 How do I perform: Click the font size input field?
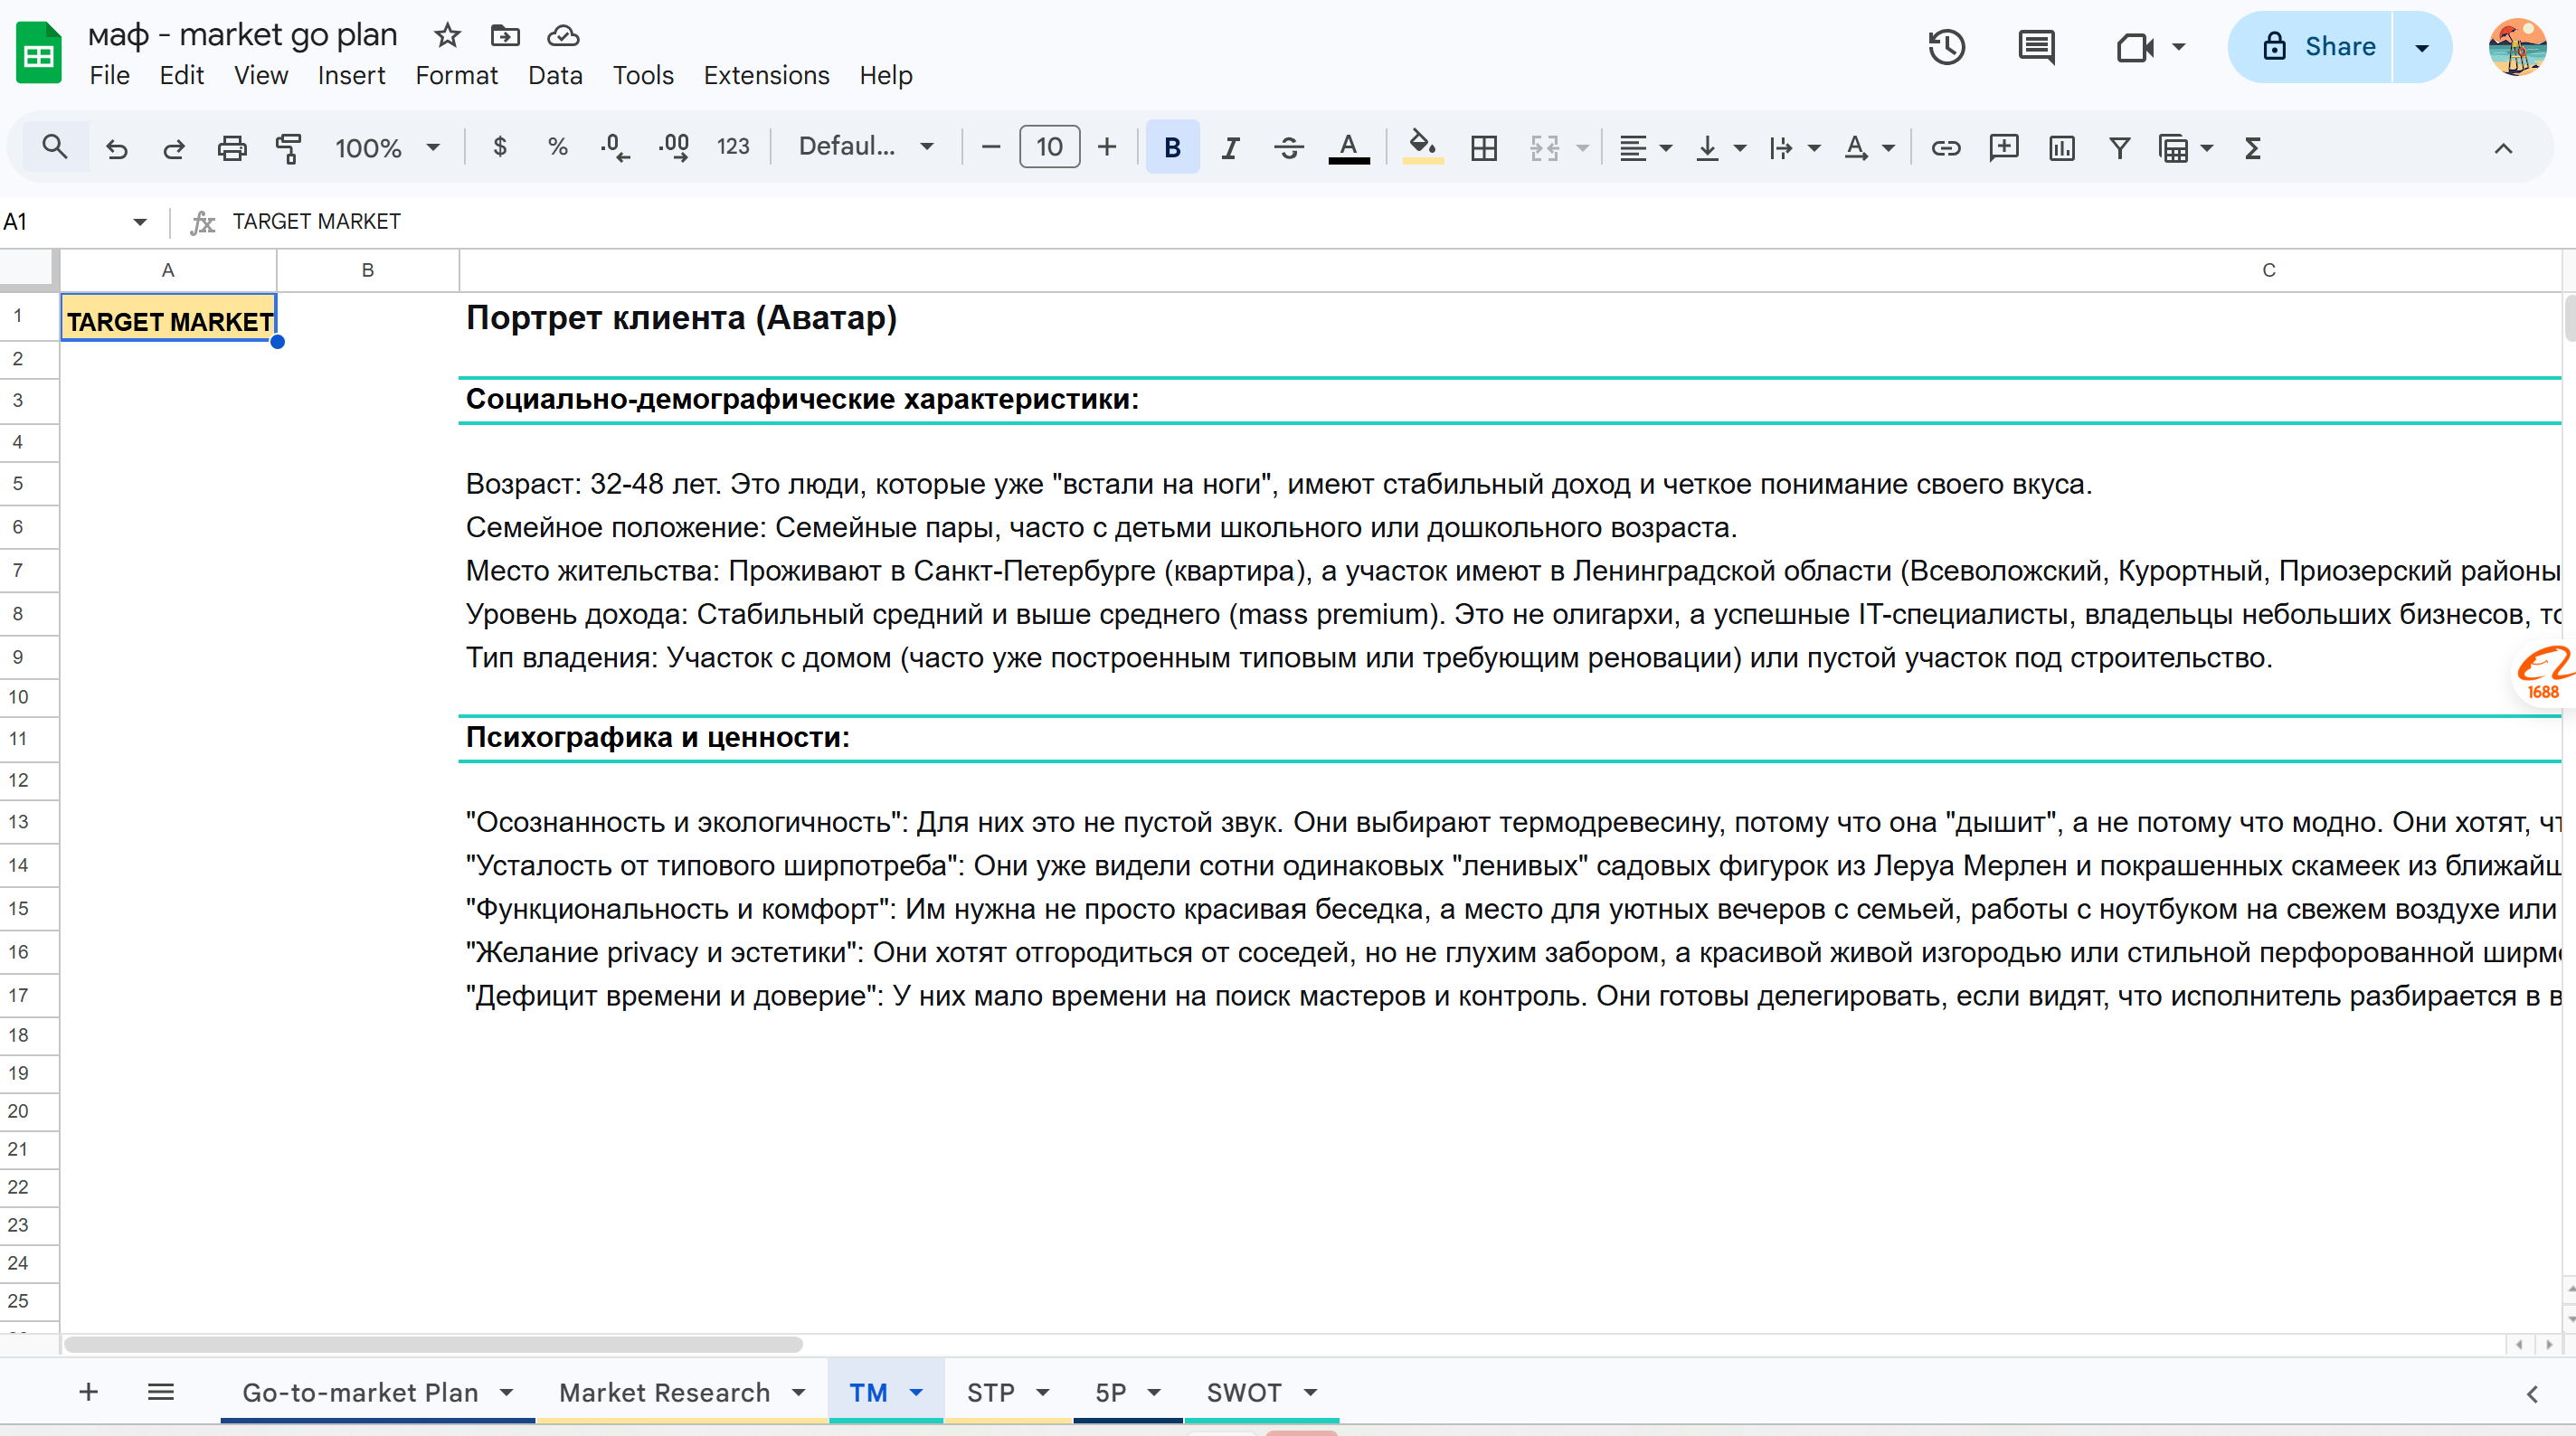coord(1049,147)
